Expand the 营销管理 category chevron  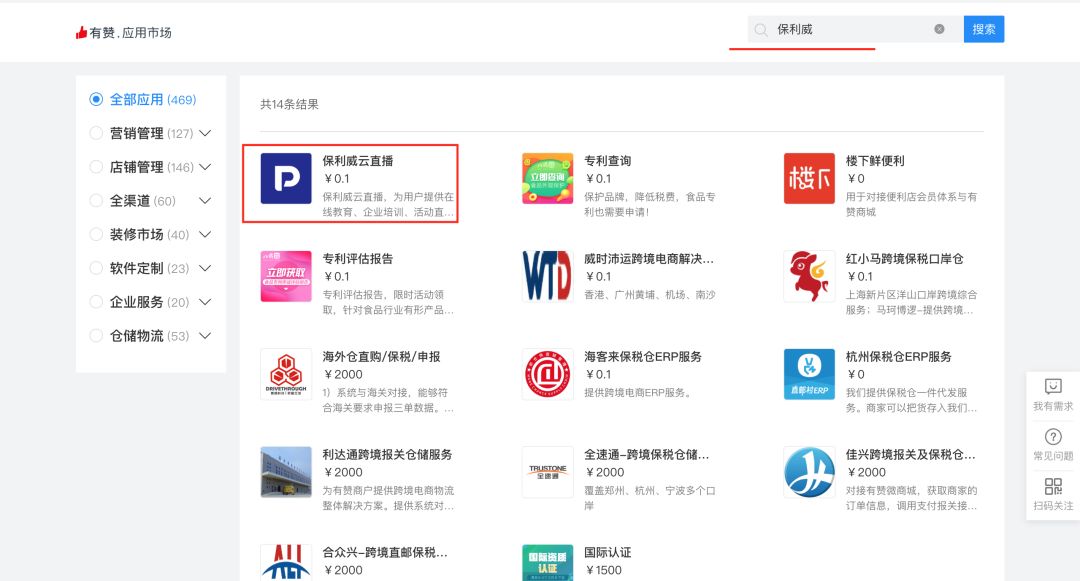click(205, 133)
